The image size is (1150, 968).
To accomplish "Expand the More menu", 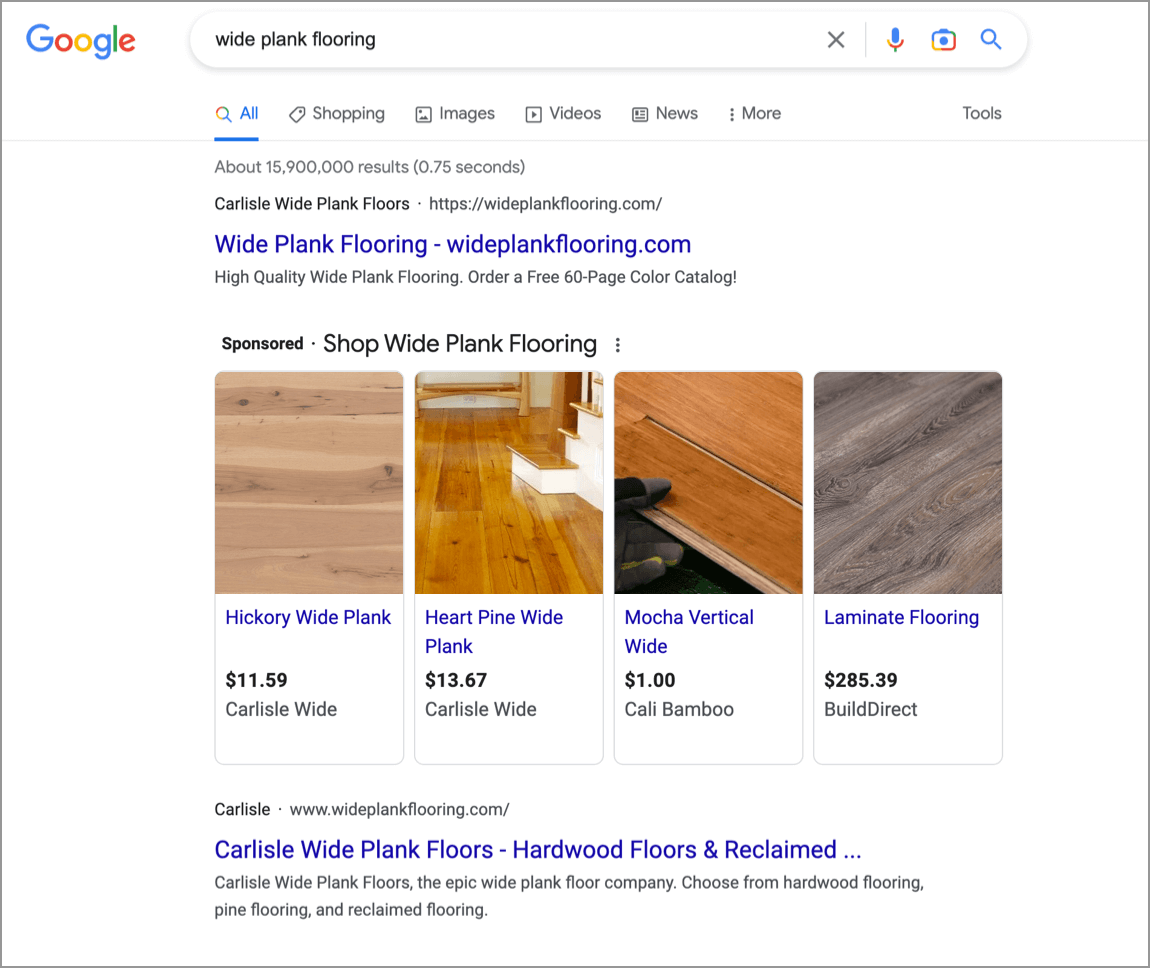I will [754, 114].
